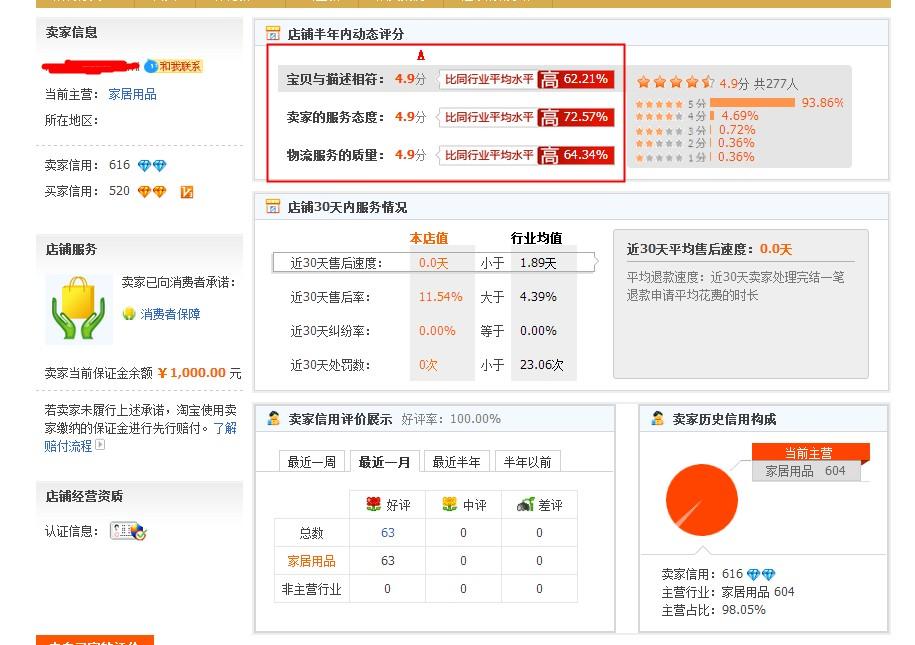Switch to the 最近一周 tab
This screenshot has height=645, width=915.
point(312,462)
